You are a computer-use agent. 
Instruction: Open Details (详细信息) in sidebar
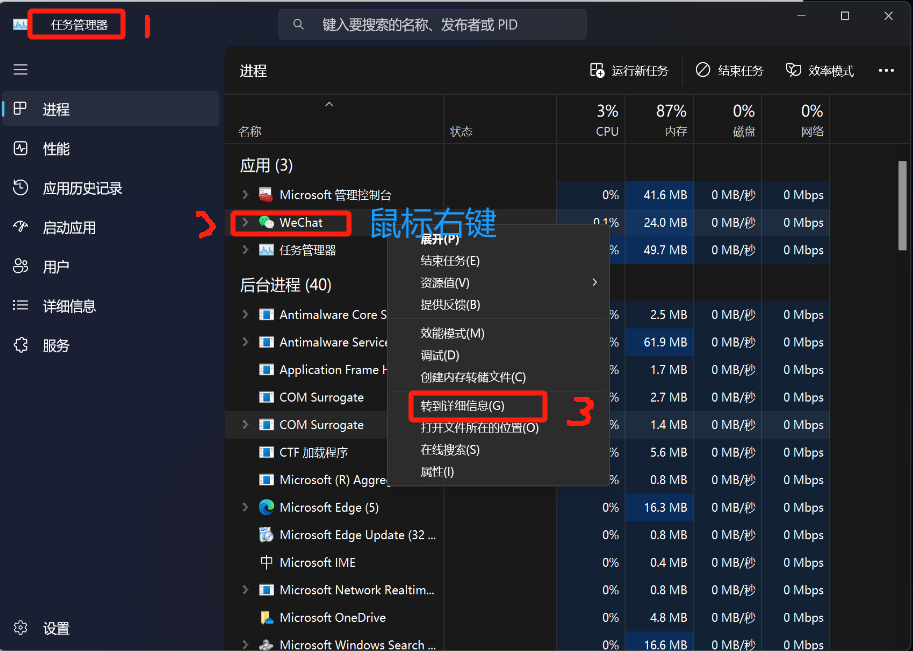[x=111, y=306]
